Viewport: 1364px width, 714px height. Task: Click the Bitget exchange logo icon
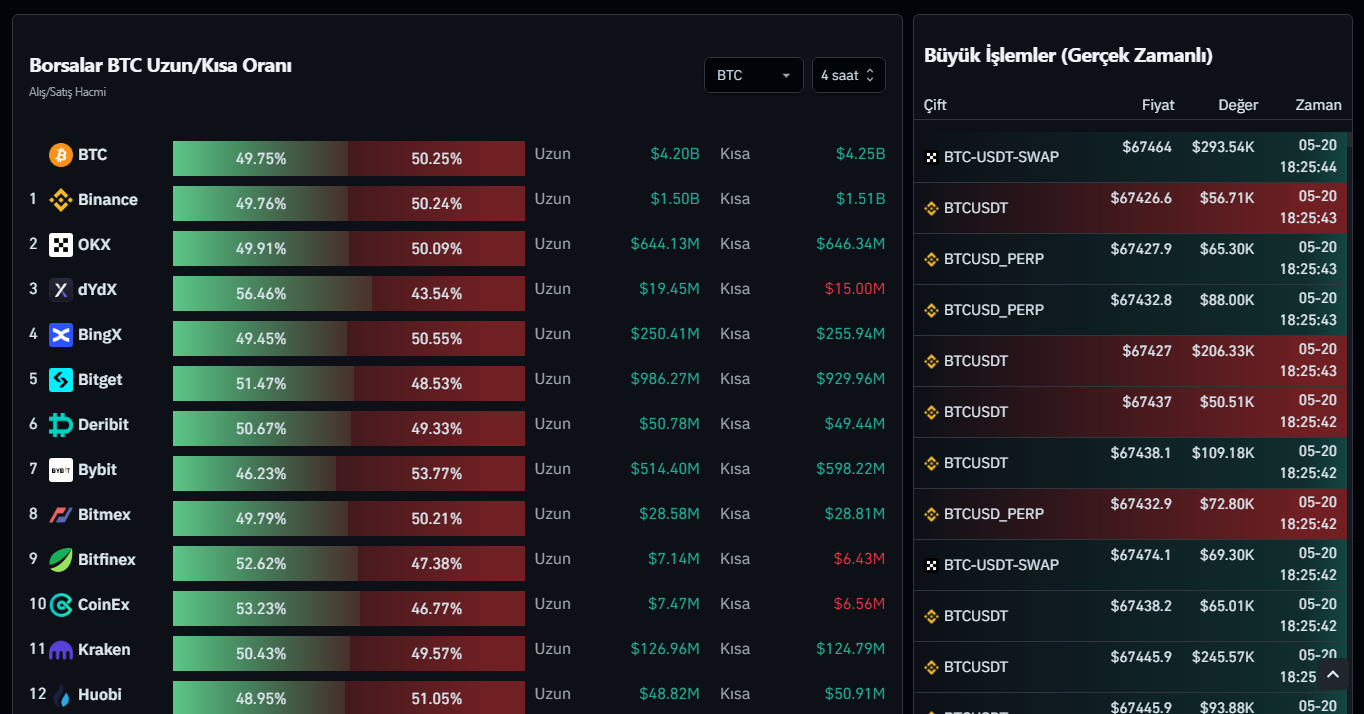61,380
